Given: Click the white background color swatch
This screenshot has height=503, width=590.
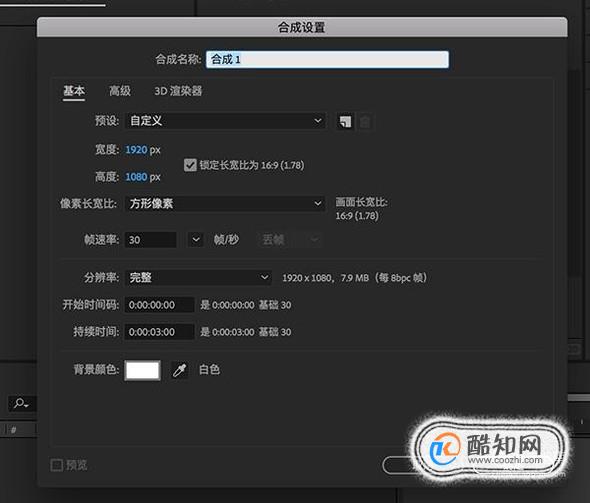Looking at the screenshot, I should click(143, 370).
